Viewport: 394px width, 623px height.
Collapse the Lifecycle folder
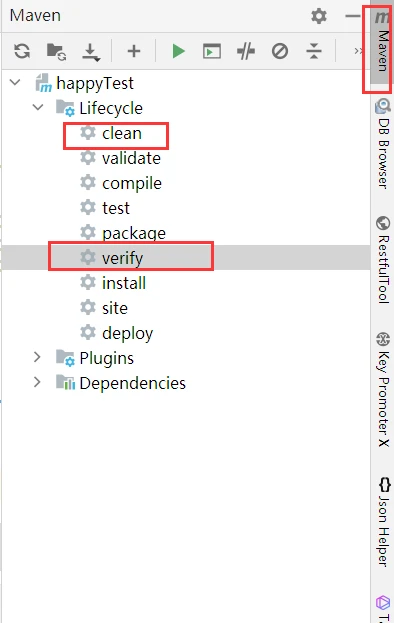38,107
